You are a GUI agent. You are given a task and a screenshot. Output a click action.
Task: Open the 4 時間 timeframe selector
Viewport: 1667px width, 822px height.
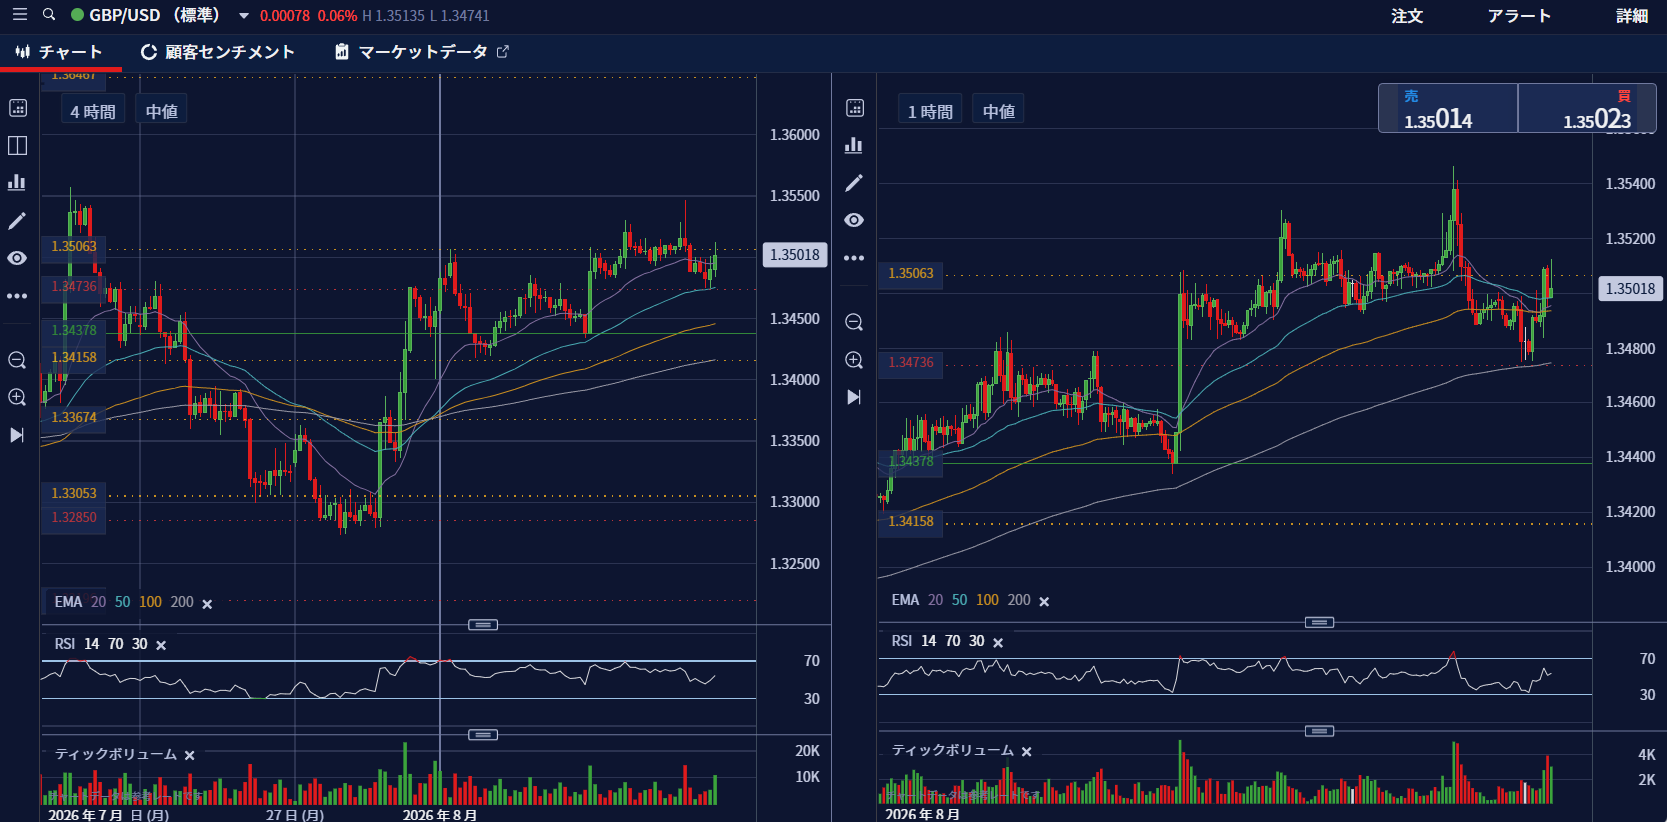[93, 111]
